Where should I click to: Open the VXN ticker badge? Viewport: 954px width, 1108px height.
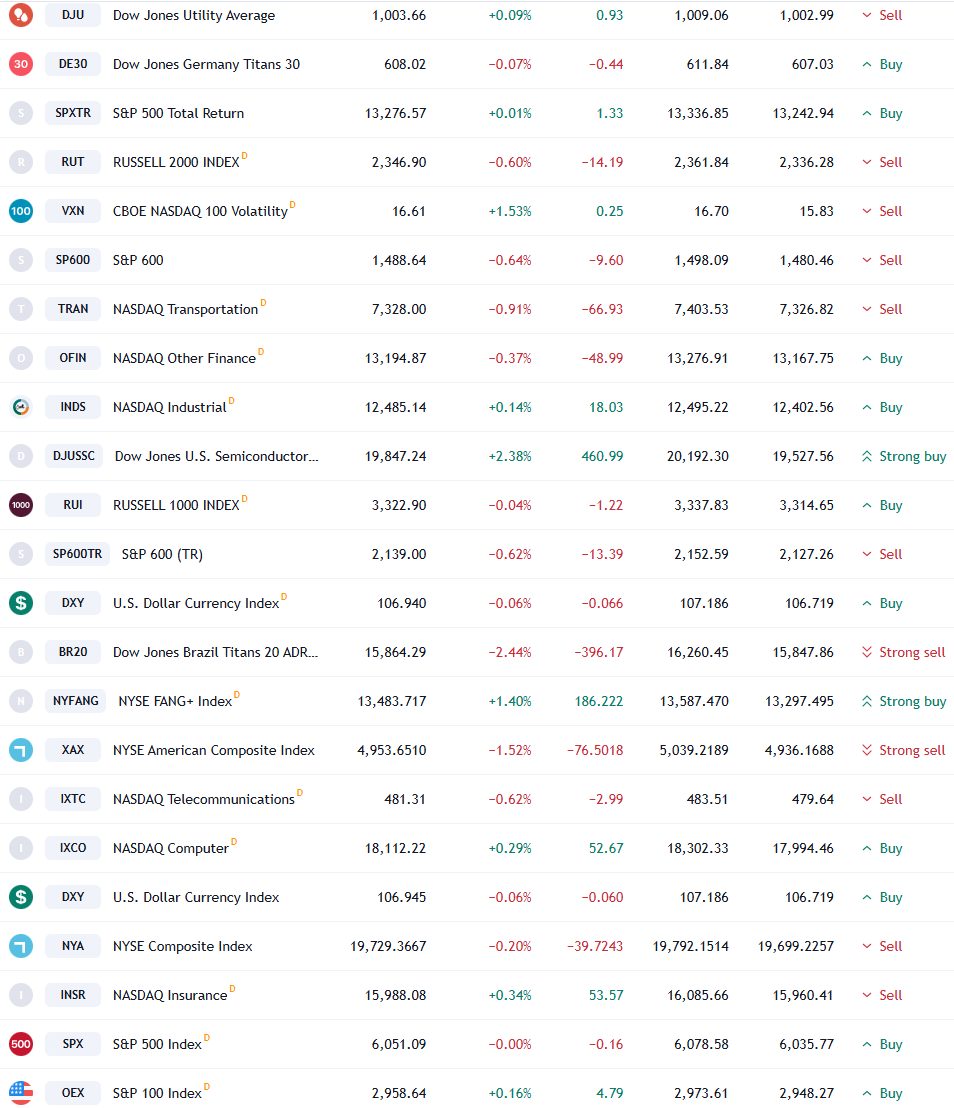(73, 211)
